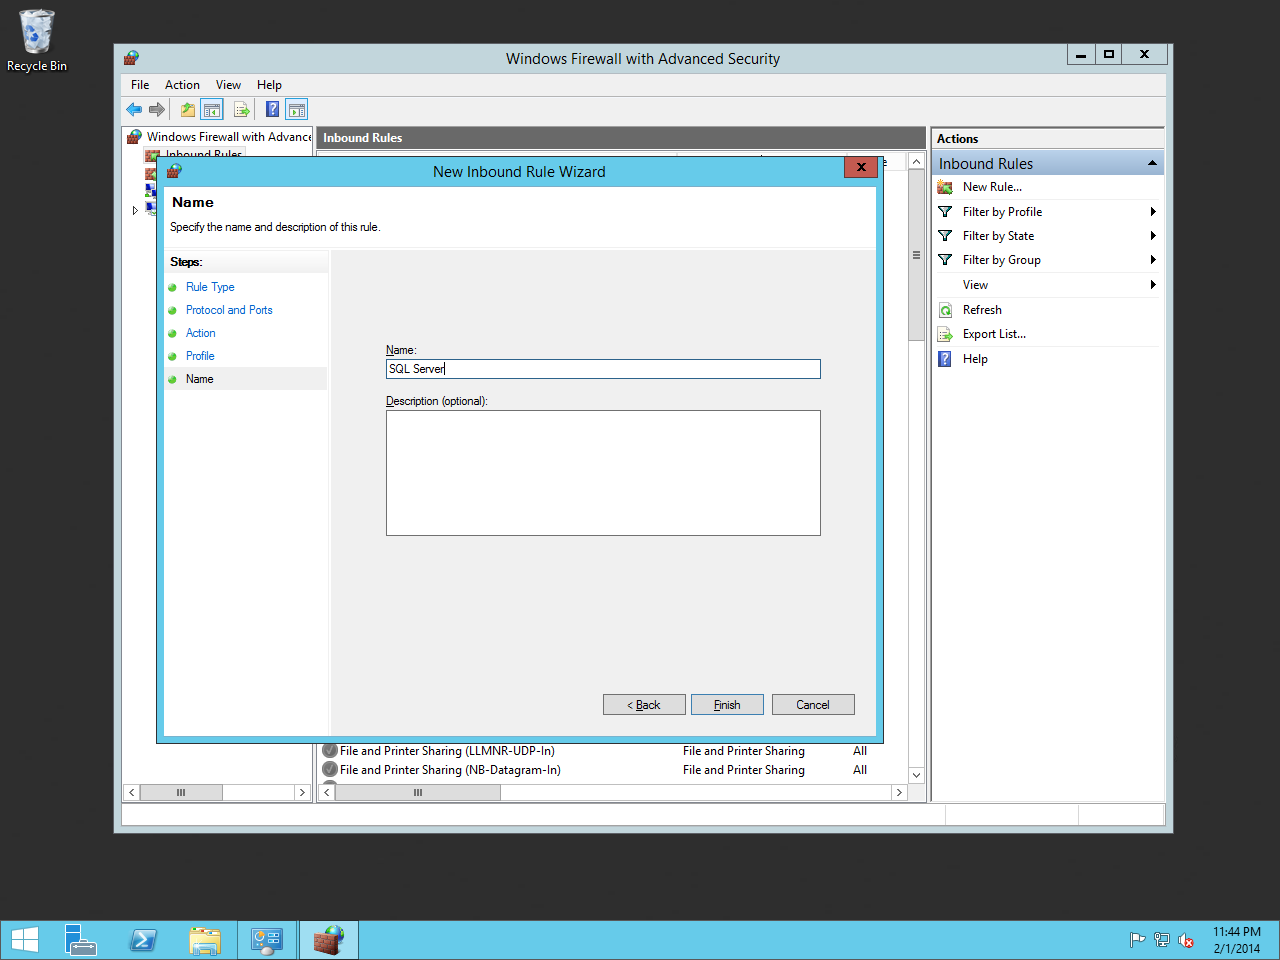This screenshot has width=1280, height=960.
Task: Launch PowerShell from the taskbar
Action: (x=143, y=940)
